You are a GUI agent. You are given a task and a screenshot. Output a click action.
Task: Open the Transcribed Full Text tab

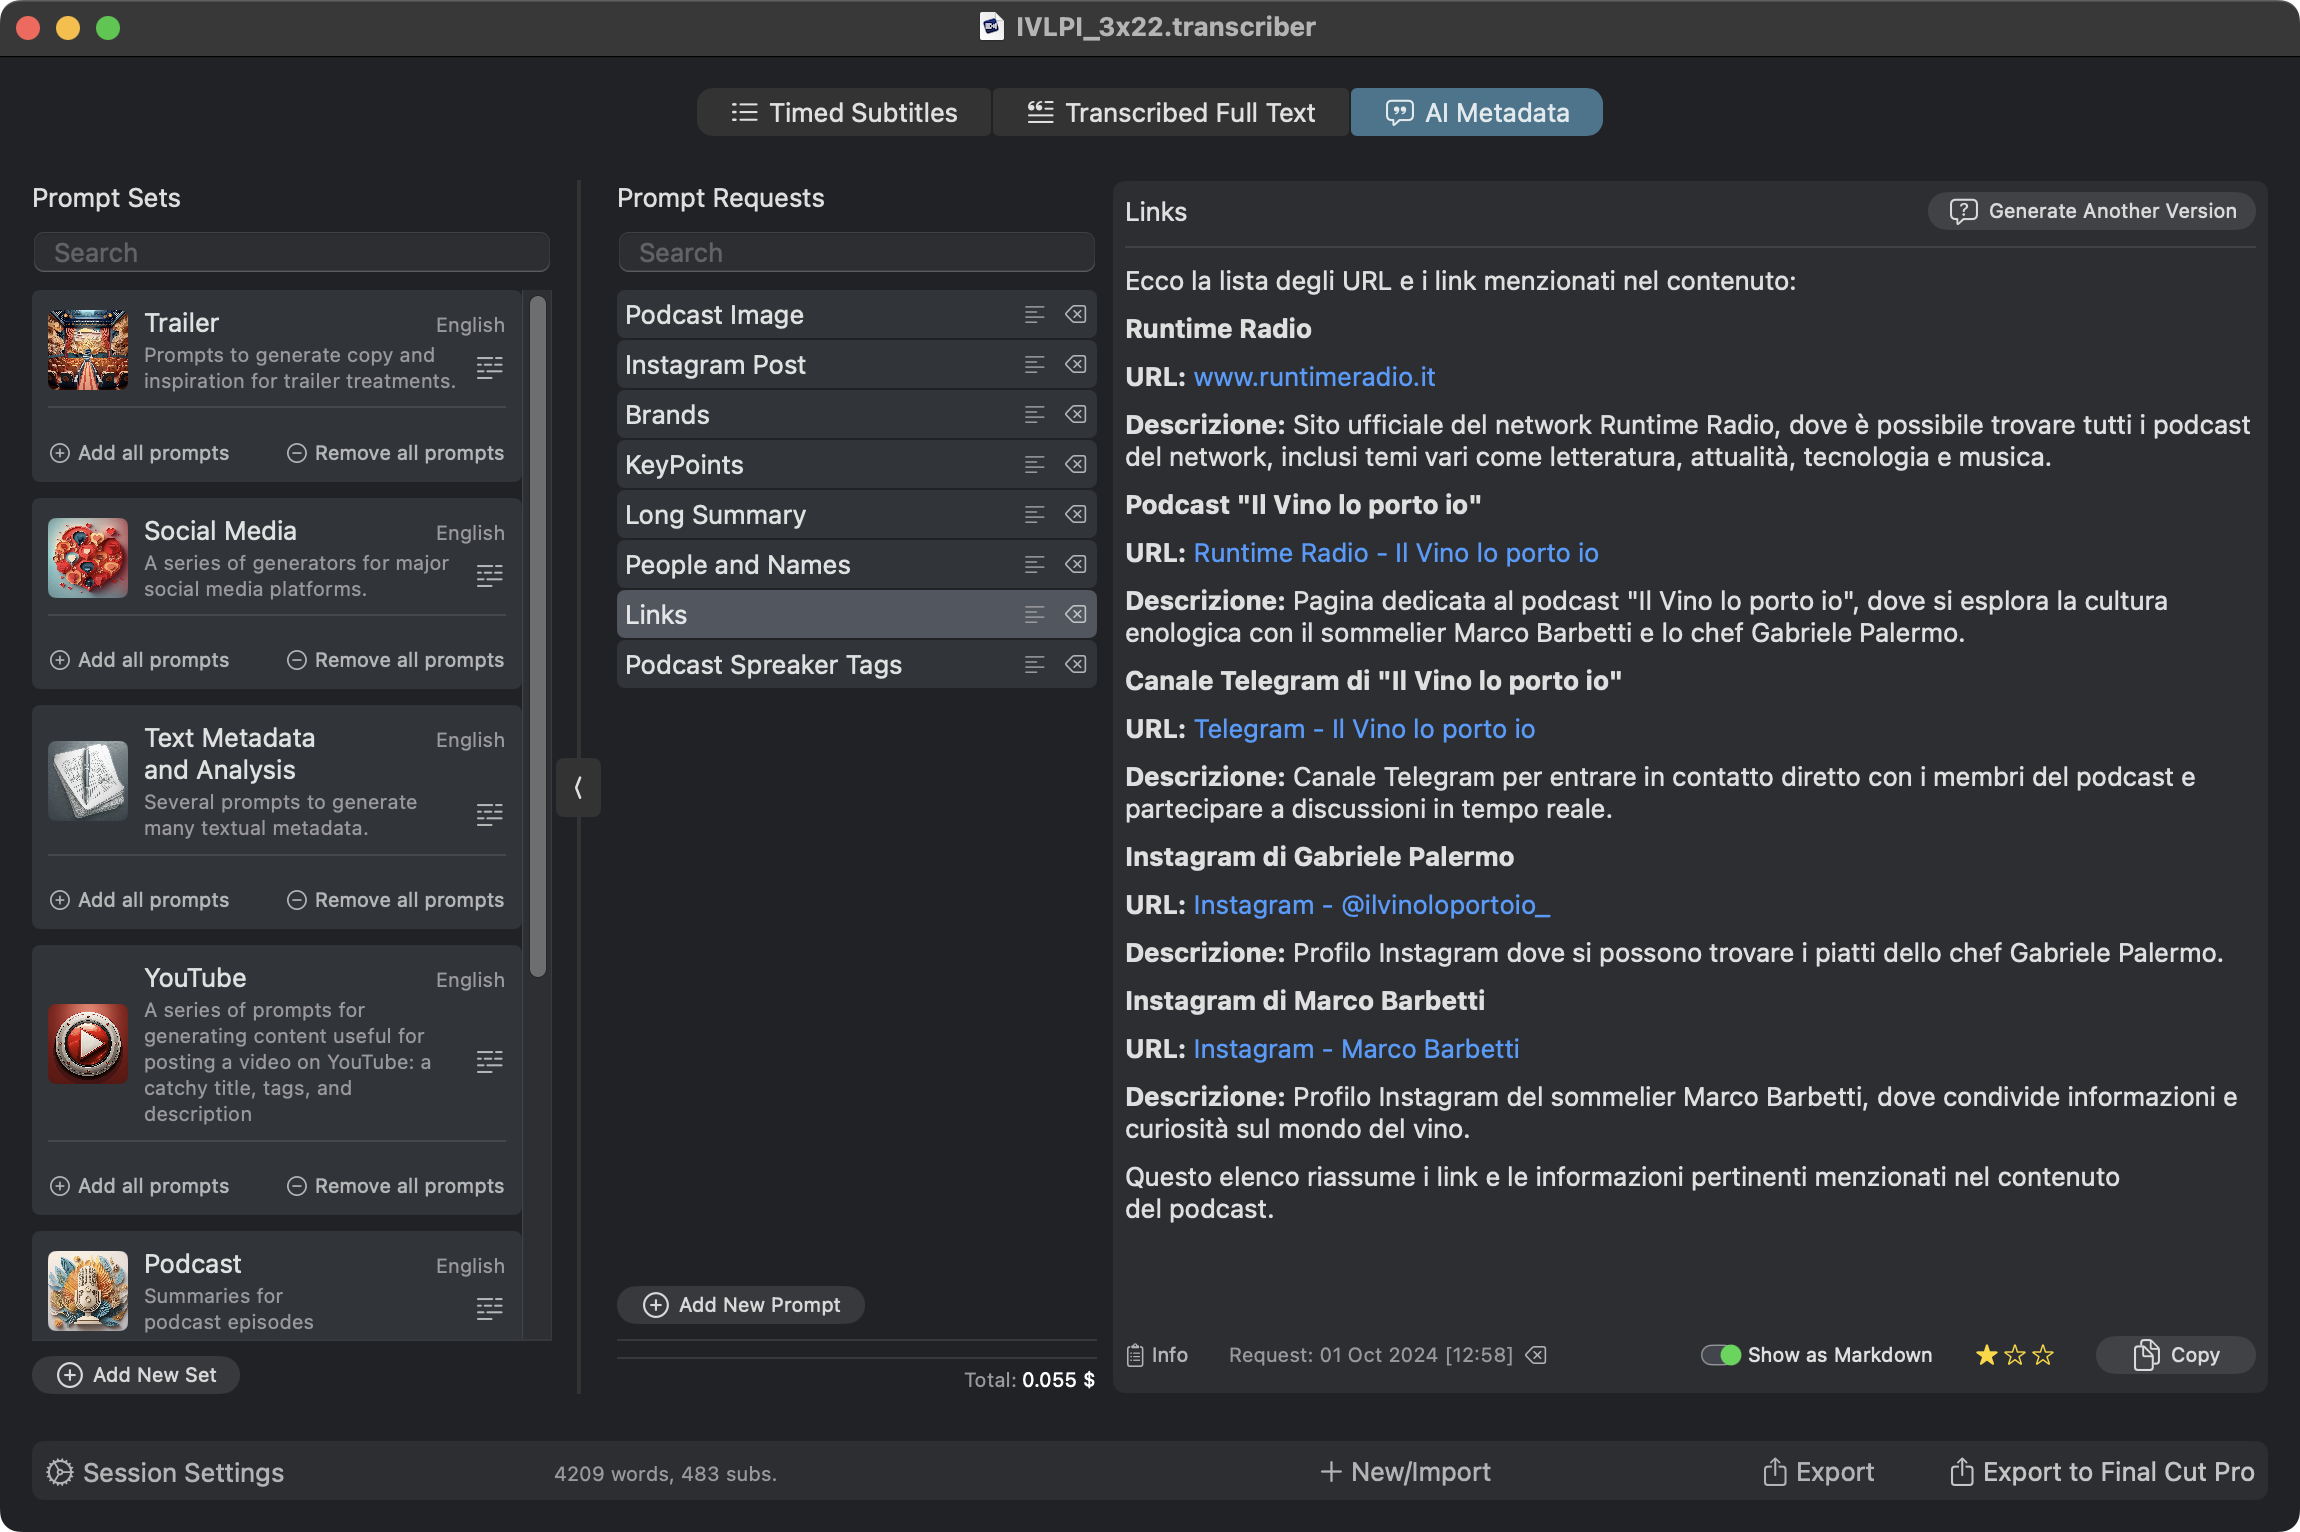tap(1171, 112)
